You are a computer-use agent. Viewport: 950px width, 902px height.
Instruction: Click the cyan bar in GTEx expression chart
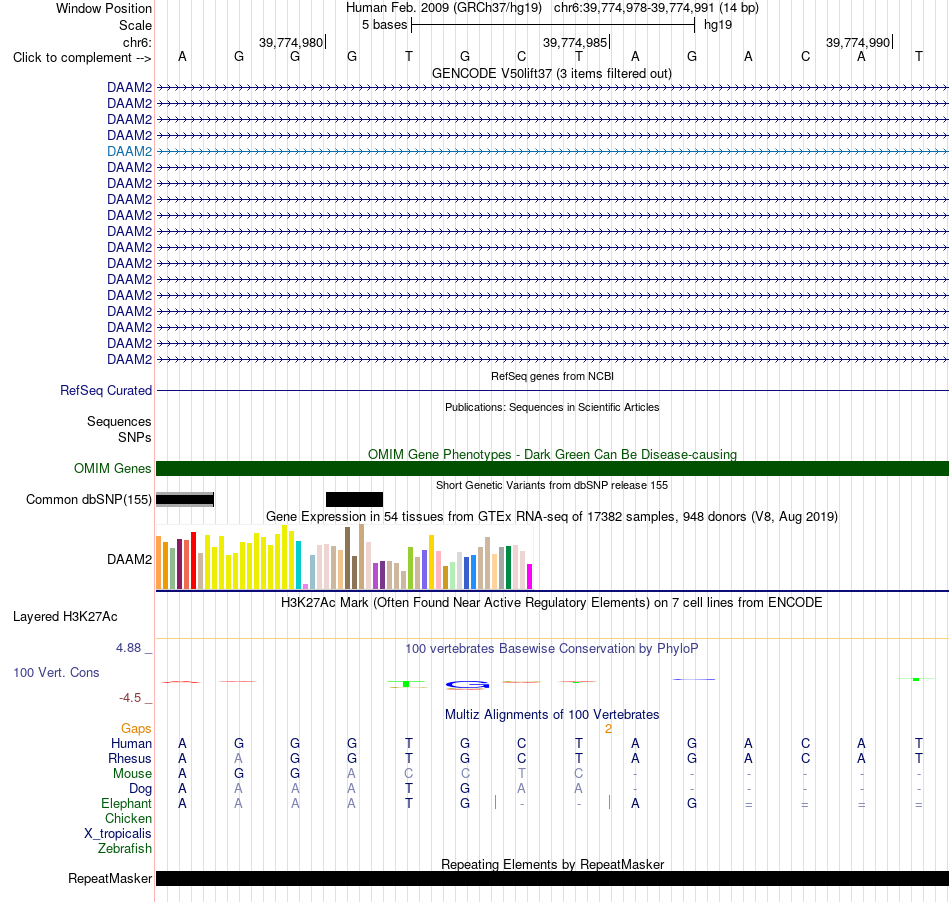tap(298, 565)
